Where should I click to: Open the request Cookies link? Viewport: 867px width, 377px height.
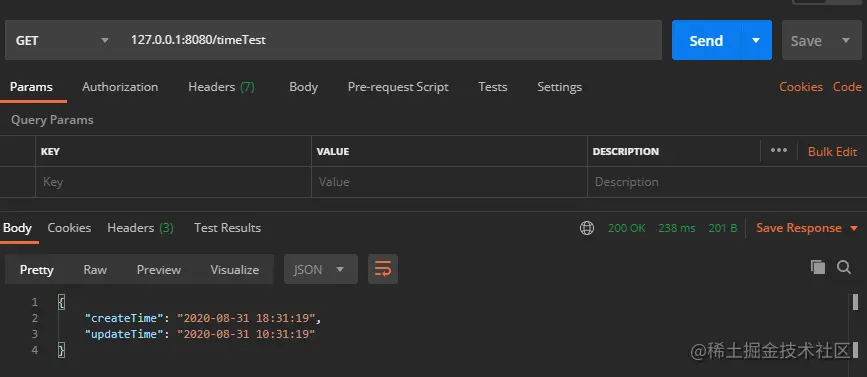[x=801, y=87]
